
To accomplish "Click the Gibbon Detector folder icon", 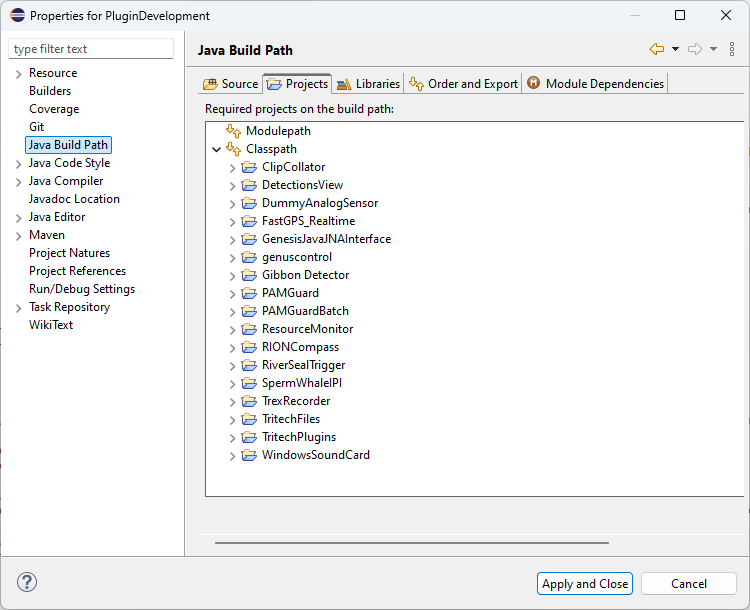I will [x=249, y=275].
